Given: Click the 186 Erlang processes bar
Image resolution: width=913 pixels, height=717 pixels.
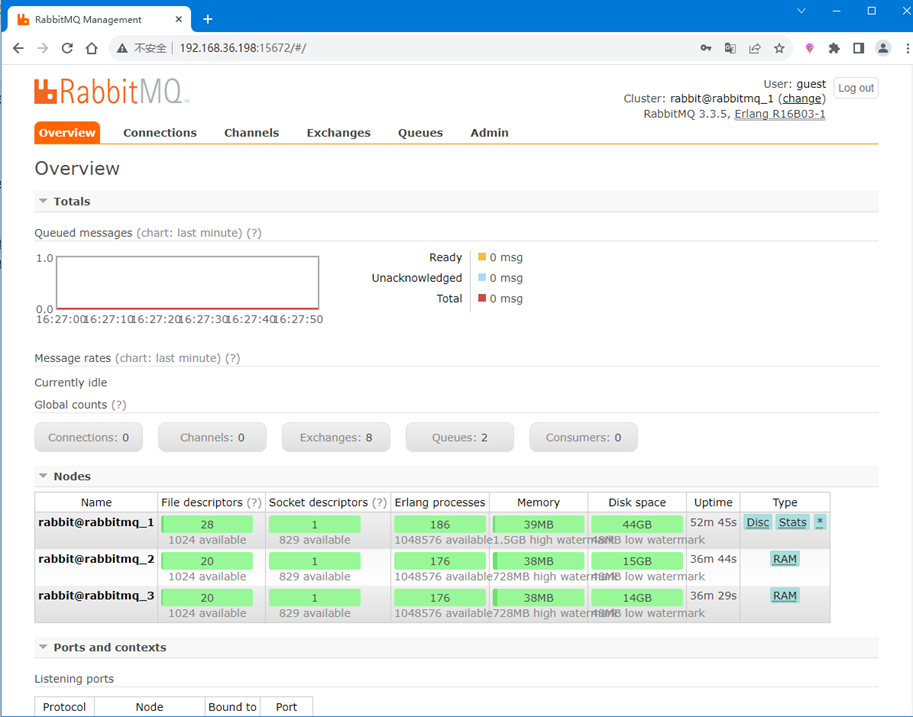Looking at the screenshot, I should [440, 524].
